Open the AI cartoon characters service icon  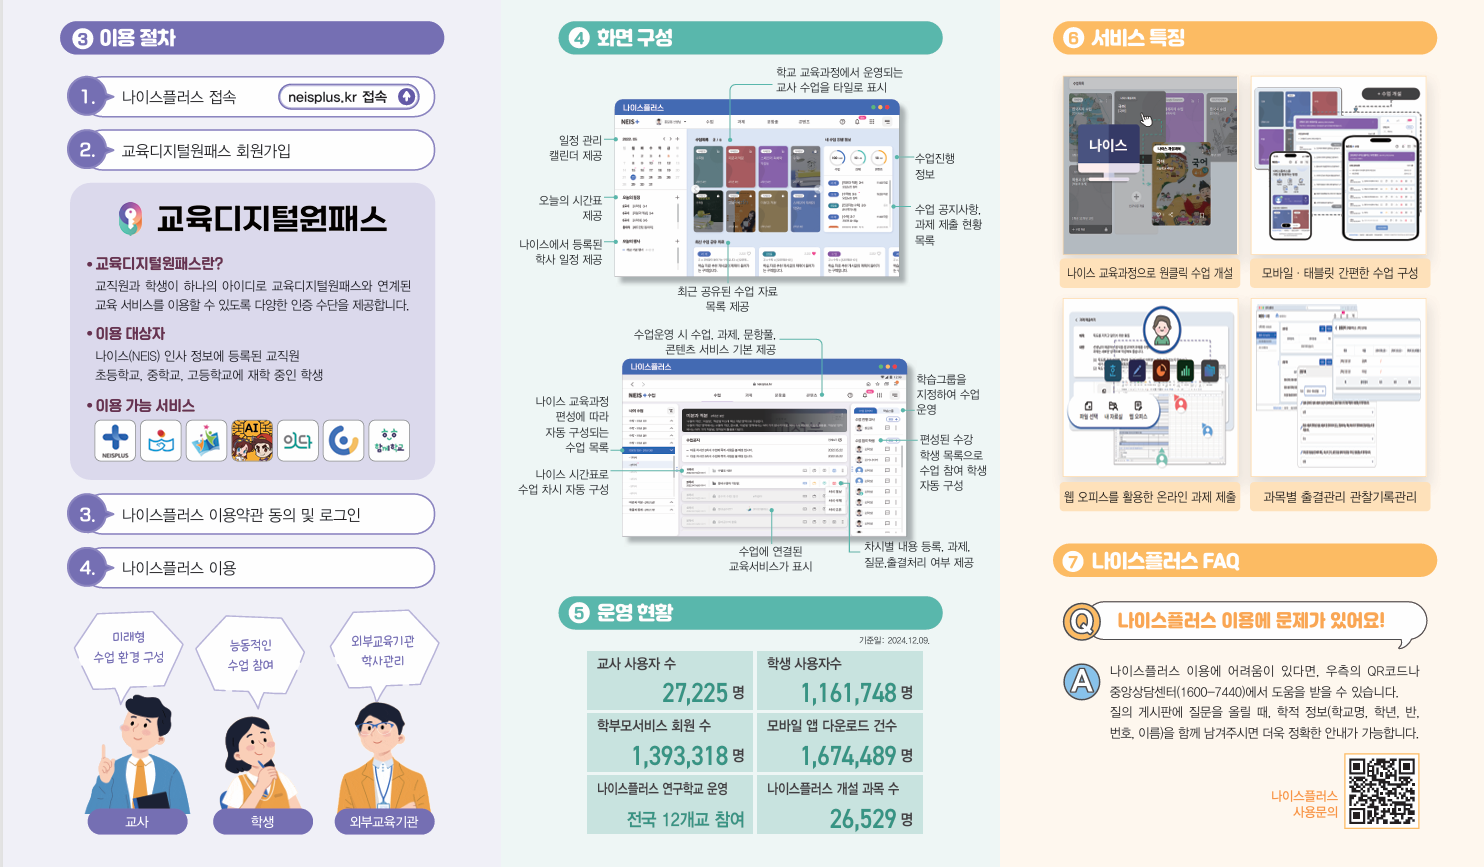[x=252, y=440]
